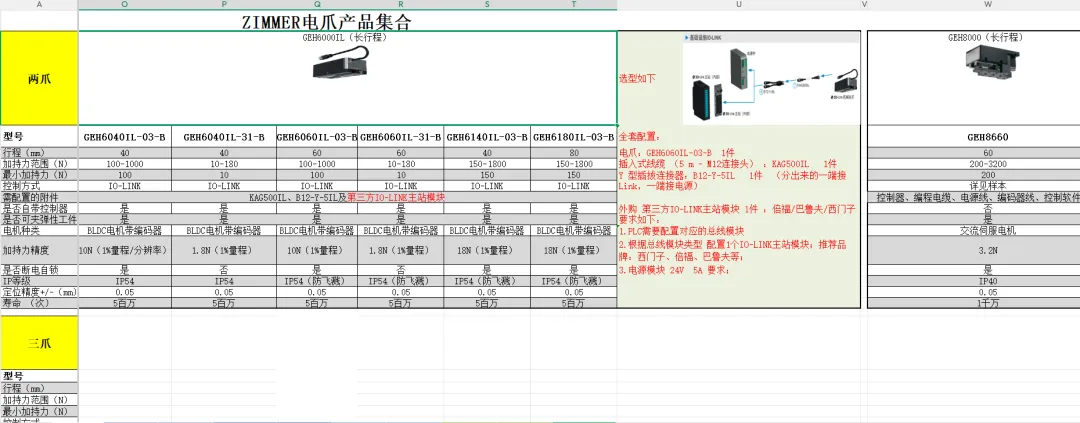Select the '1千万' lifetime cell
Viewport: 1080px width, 423px height.
[987, 303]
